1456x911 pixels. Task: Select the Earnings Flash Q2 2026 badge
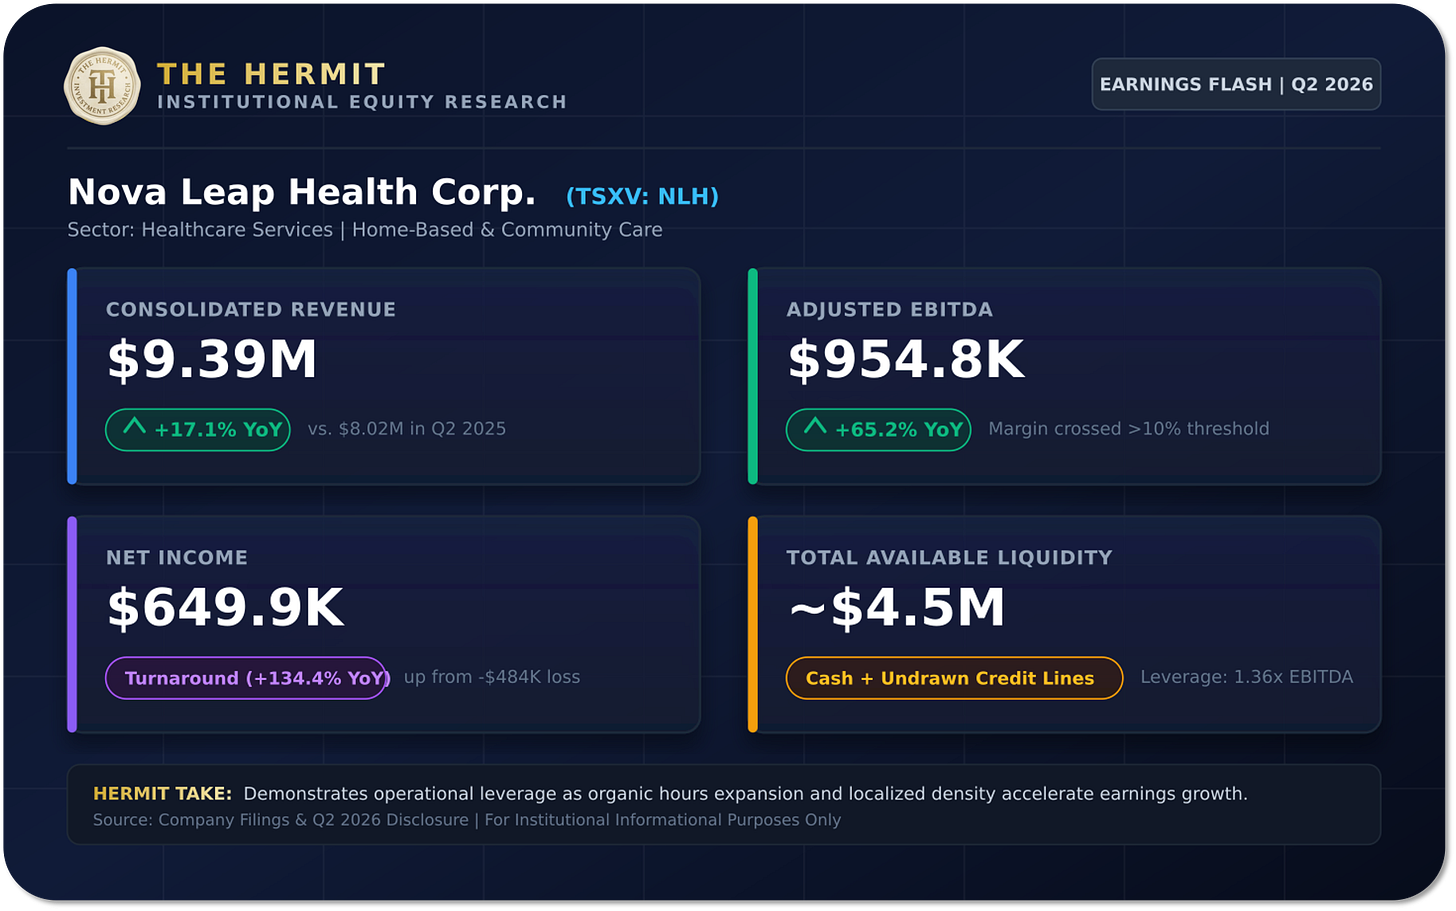pos(1236,84)
